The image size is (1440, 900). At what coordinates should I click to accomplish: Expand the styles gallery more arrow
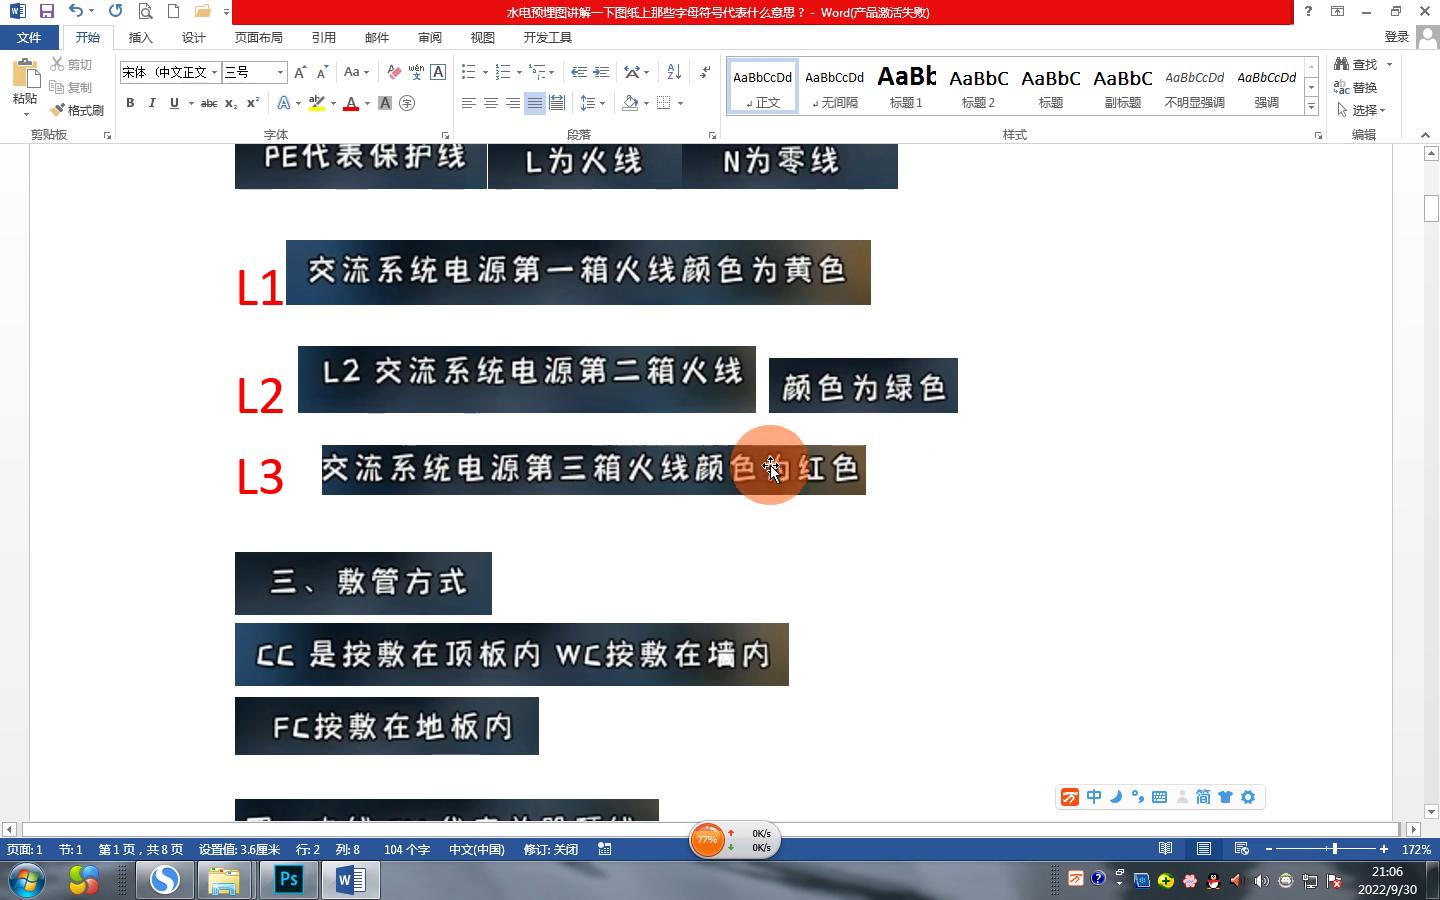coord(1311,106)
